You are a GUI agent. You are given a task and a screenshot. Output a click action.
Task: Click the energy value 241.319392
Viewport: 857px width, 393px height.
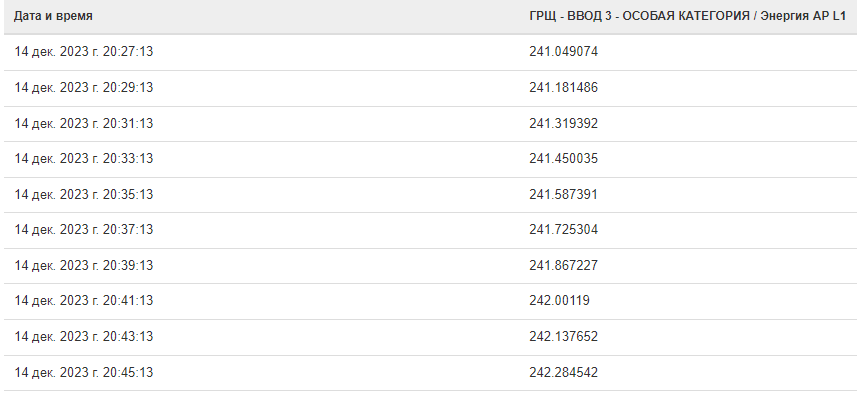pyautogui.click(x=563, y=124)
